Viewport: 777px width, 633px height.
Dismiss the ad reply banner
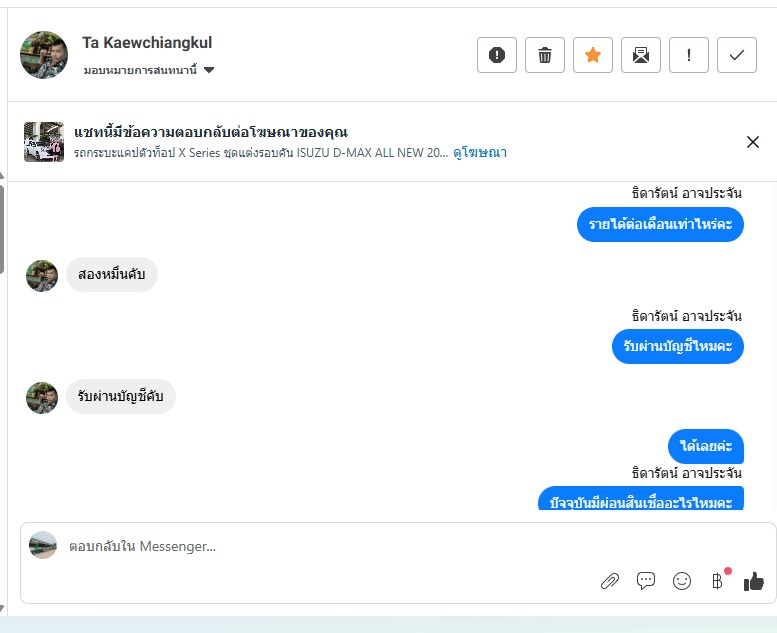(753, 142)
